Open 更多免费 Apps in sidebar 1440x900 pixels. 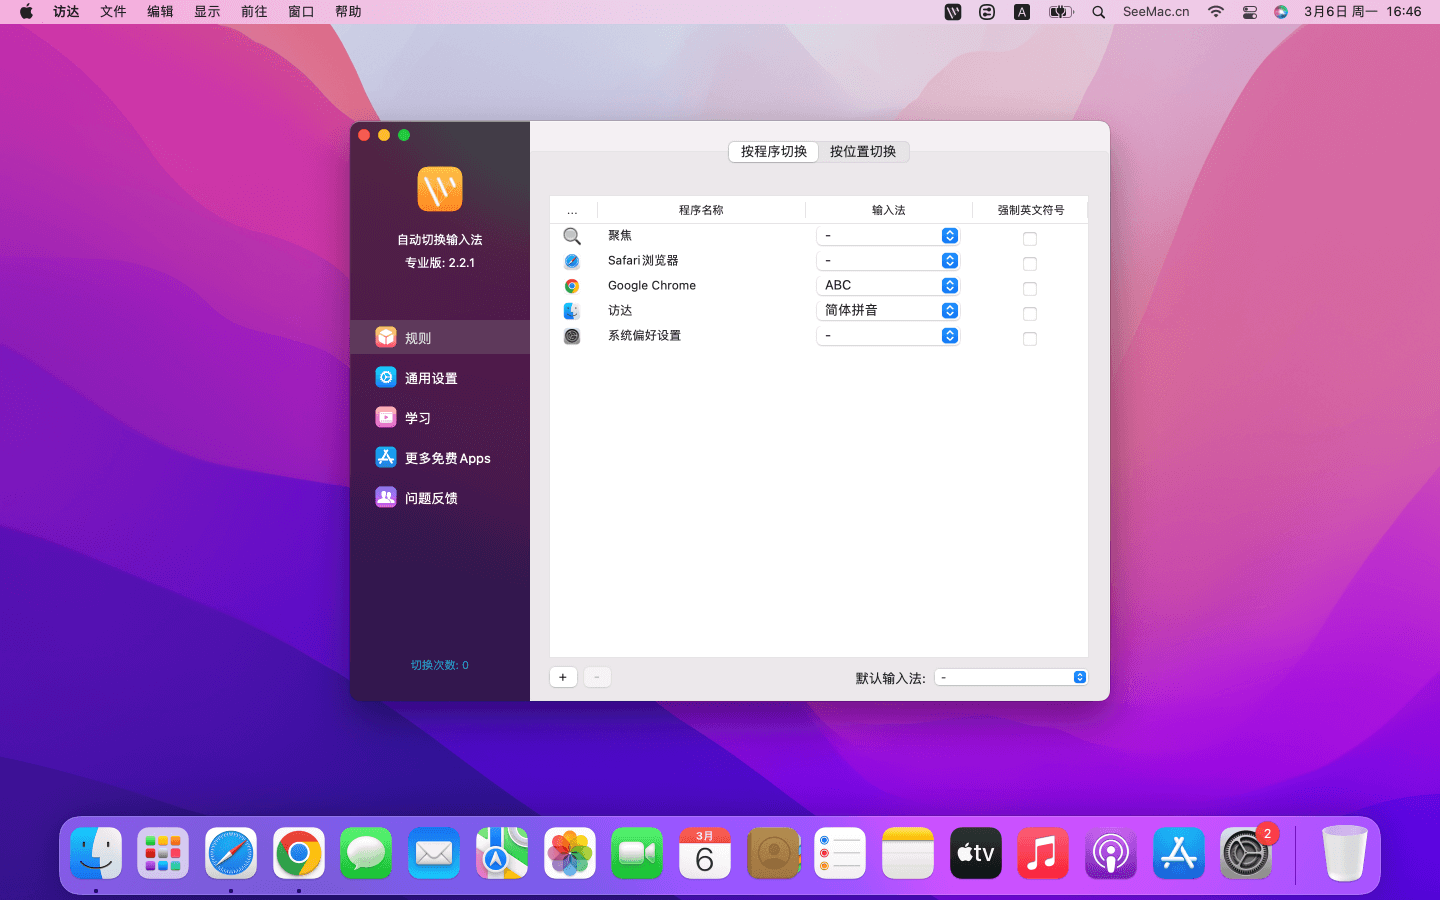point(446,458)
